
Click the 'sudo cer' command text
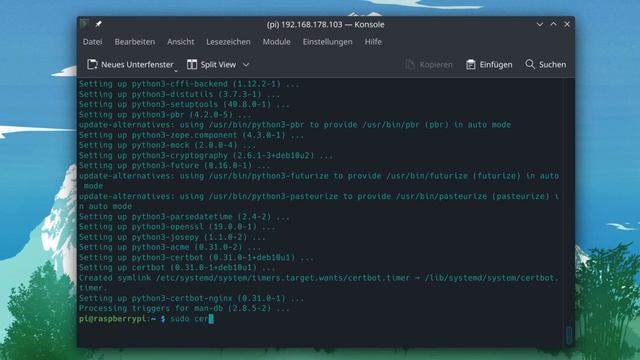point(189,319)
